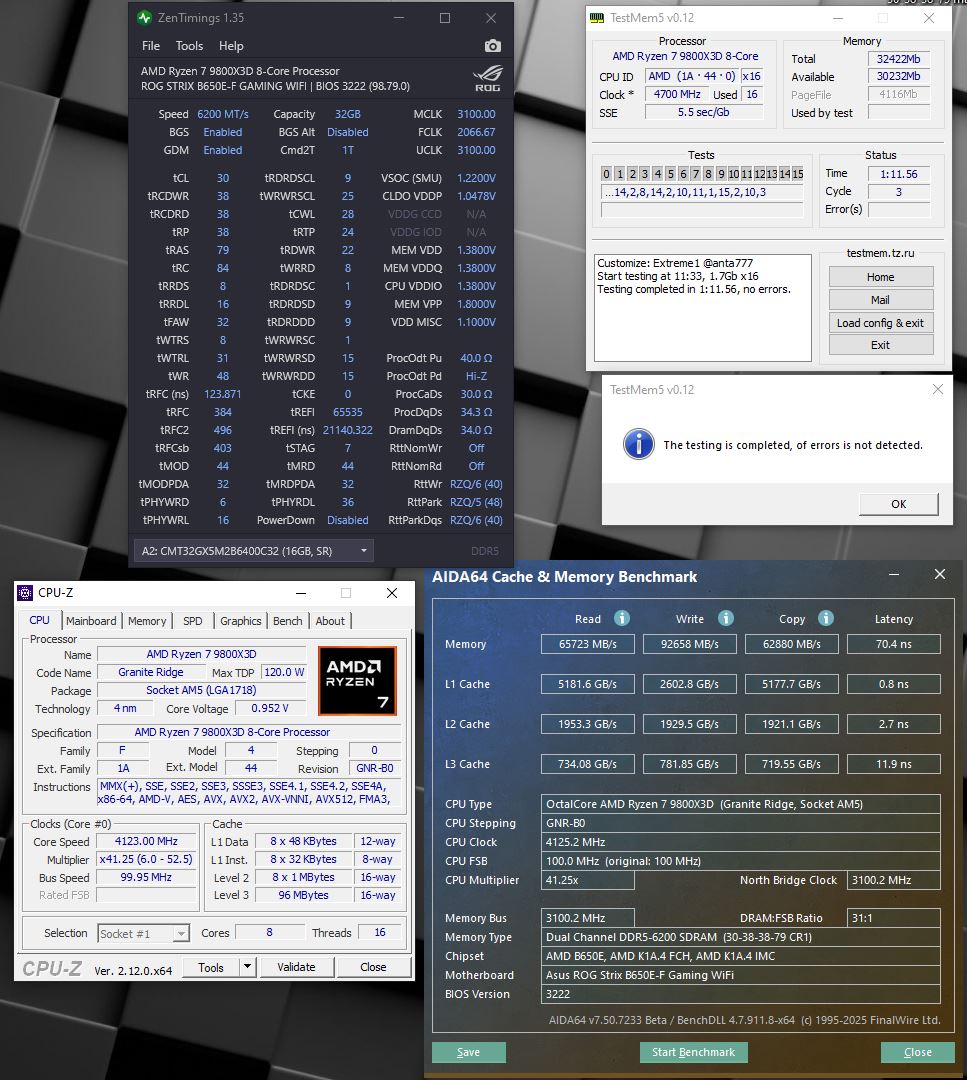Screen dimensions: 967x1080
Task: Open the File menu in ZenTimings
Action: click(x=151, y=46)
